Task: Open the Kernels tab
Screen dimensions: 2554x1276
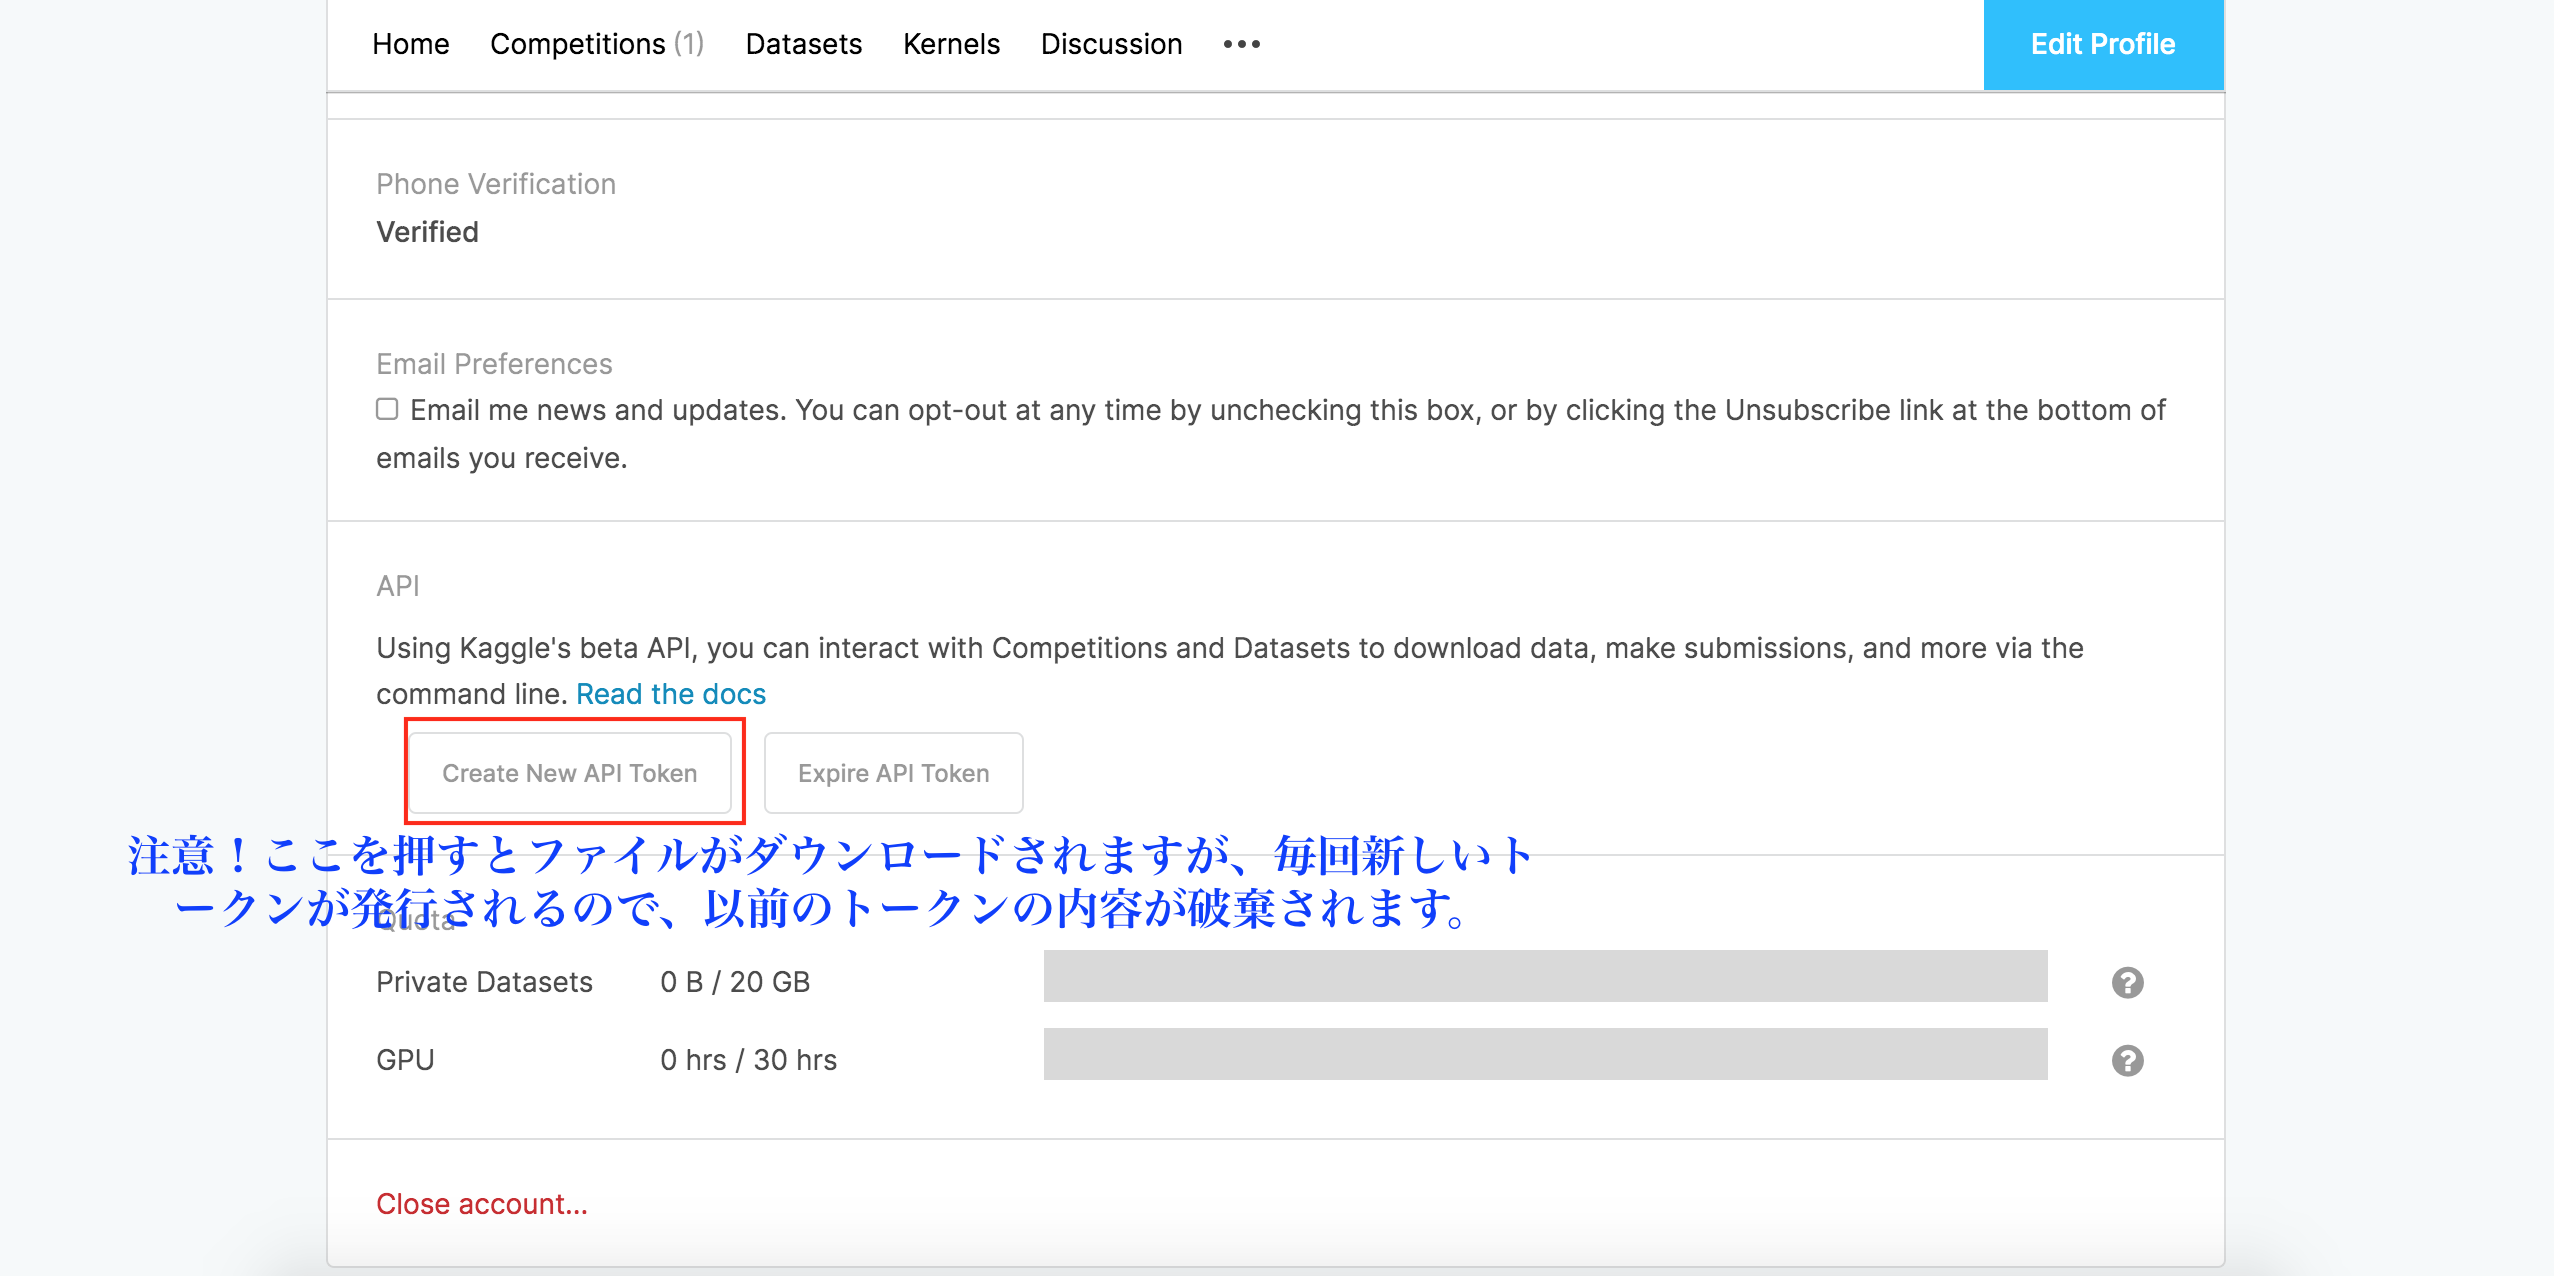Action: pos(950,44)
